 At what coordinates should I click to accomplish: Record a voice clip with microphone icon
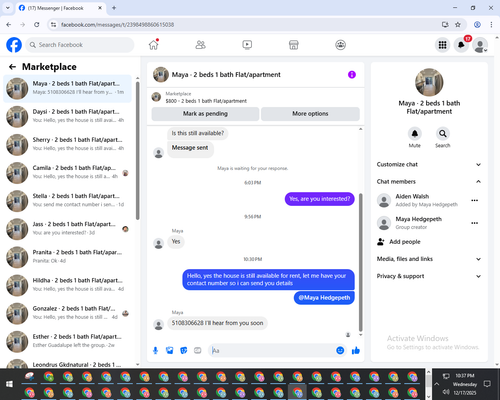pos(155,350)
